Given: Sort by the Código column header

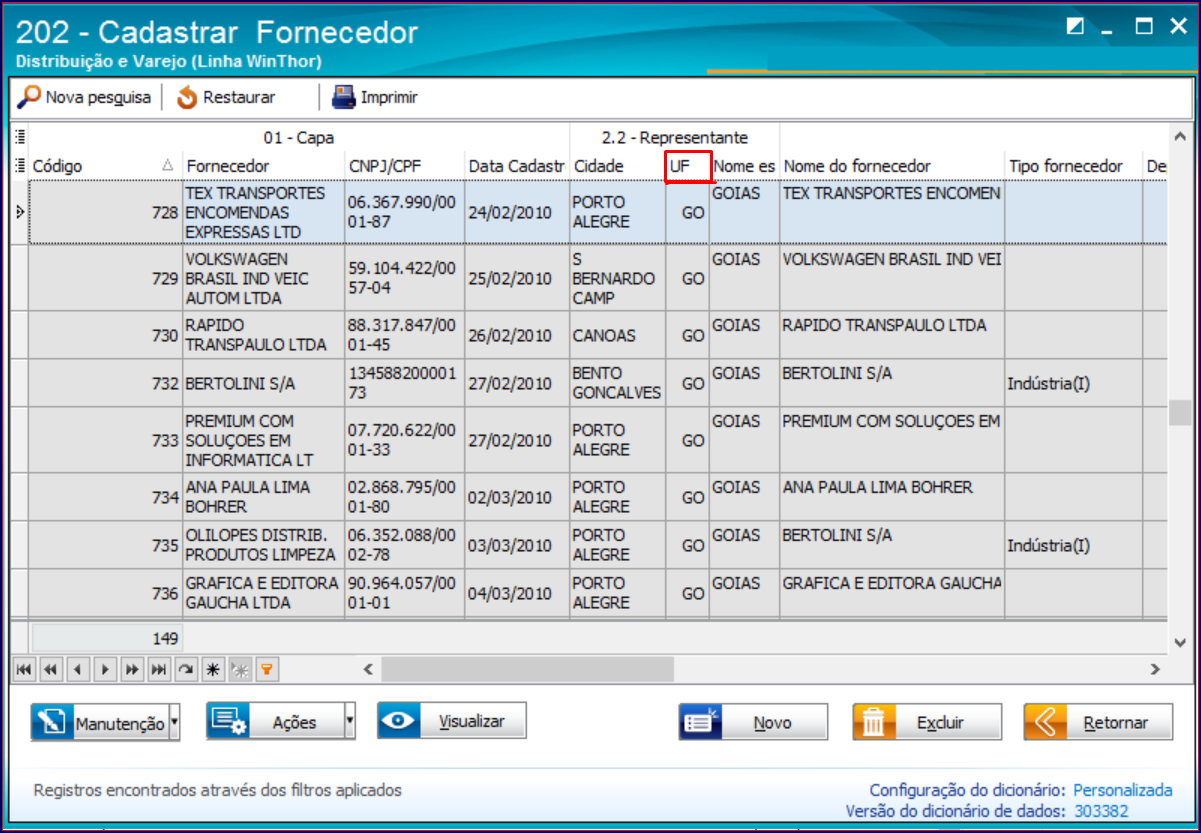Looking at the screenshot, I should (x=105, y=165).
